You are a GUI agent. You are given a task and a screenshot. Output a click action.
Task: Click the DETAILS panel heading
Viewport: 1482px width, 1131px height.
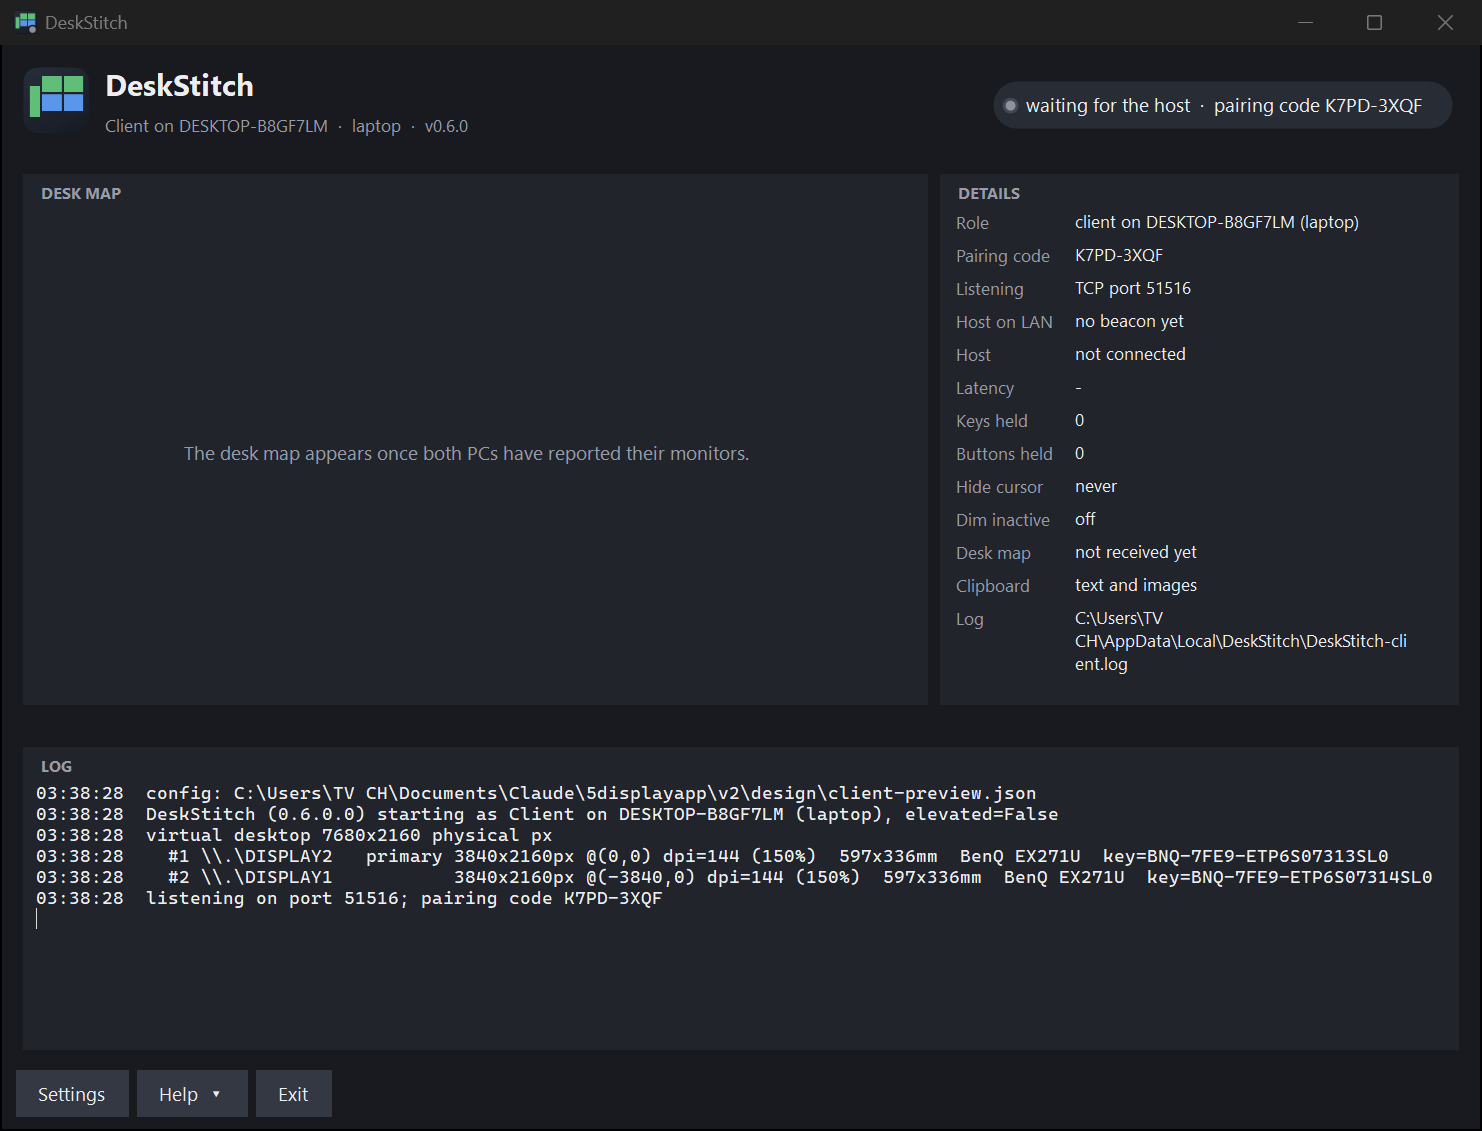[x=989, y=194]
